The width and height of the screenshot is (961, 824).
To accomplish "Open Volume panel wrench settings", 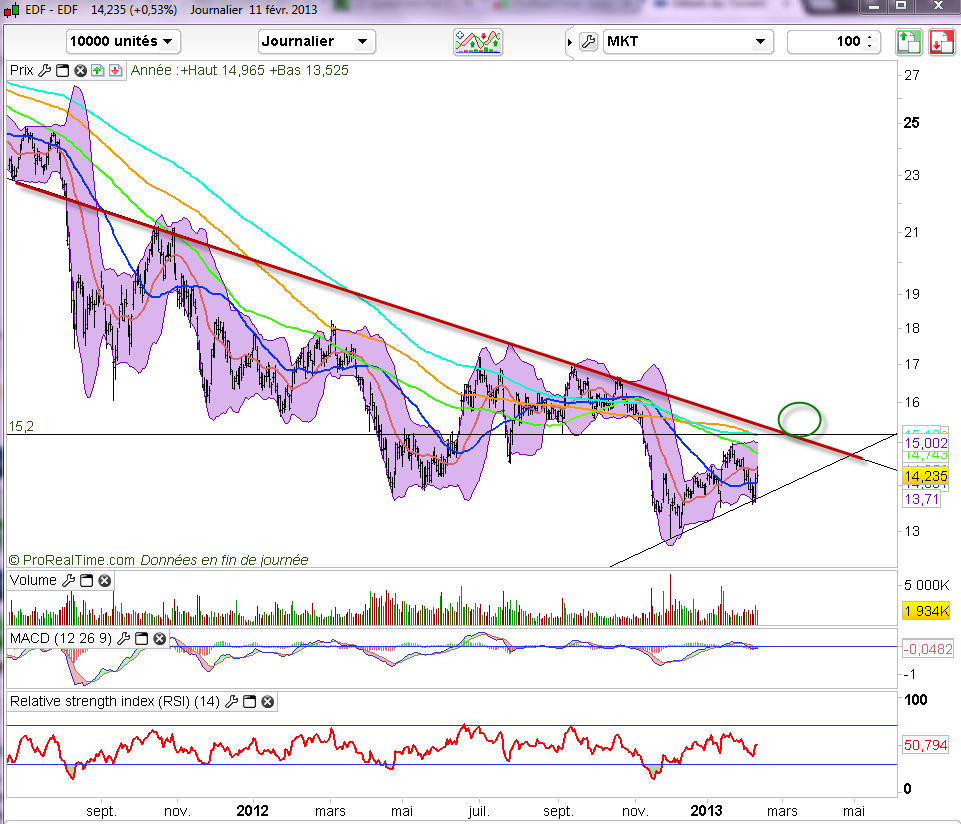I will [68, 580].
